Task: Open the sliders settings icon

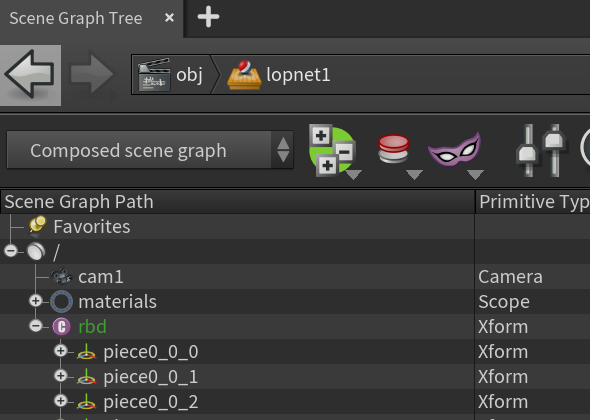Action: (541, 151)
